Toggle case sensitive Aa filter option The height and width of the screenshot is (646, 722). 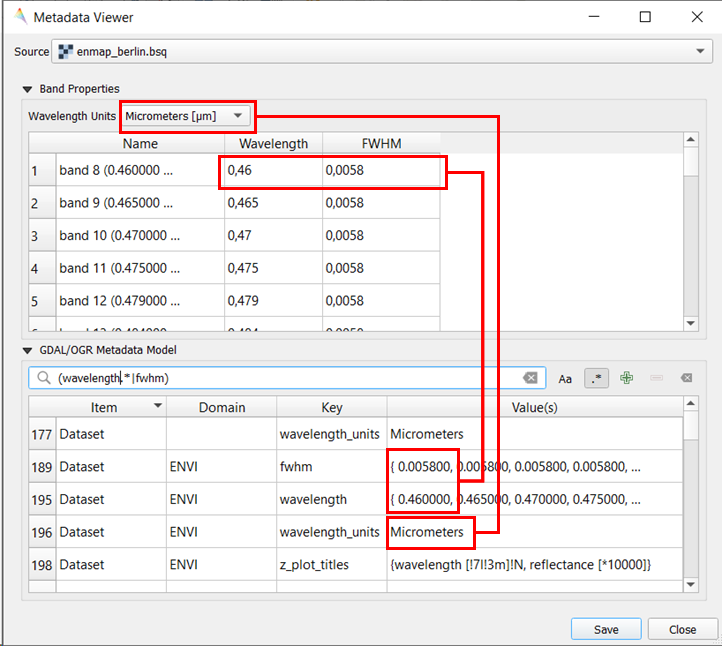coord(565,378)
